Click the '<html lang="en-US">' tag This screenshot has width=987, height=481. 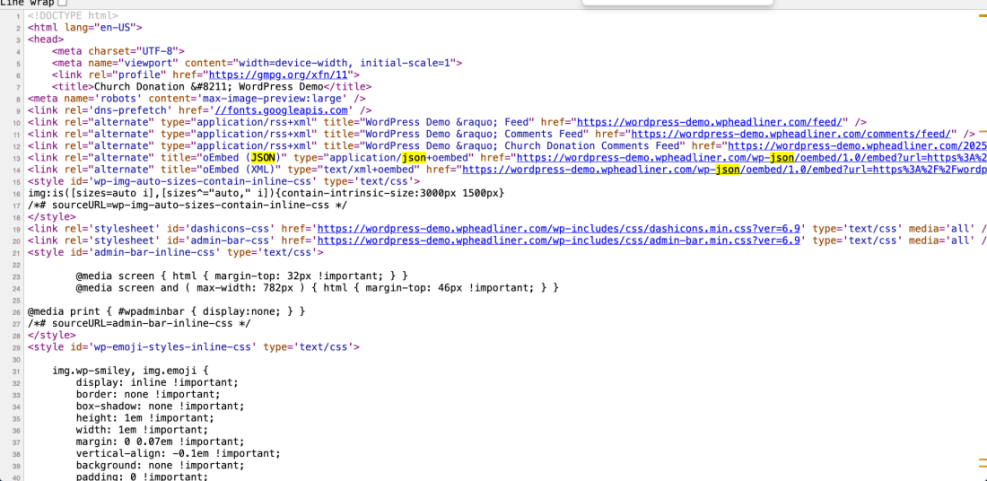point(84,27)
